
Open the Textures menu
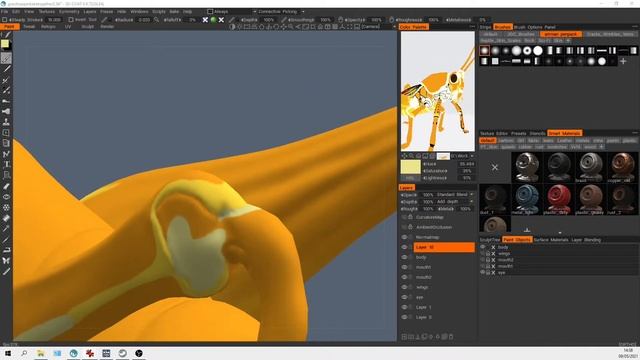(x=47, y=11)
